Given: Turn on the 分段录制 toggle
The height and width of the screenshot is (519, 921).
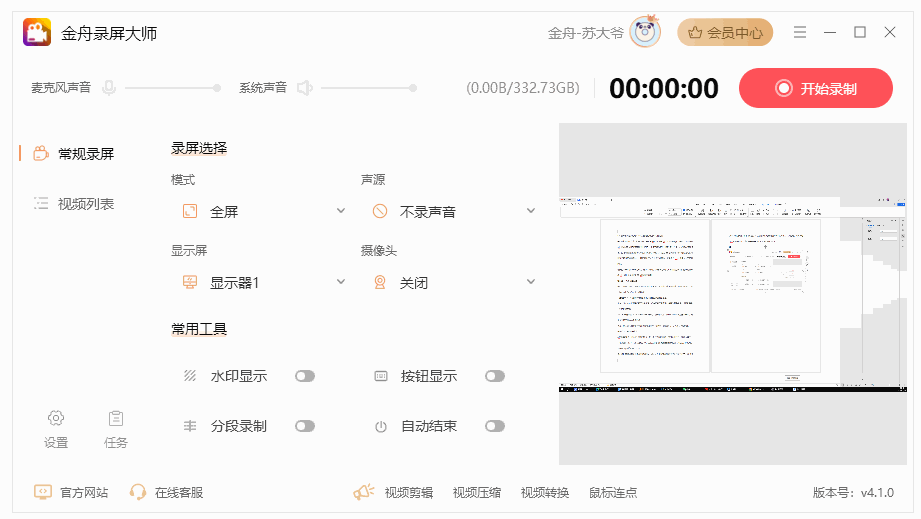Looking at the screenshot, I should (305, 426).
